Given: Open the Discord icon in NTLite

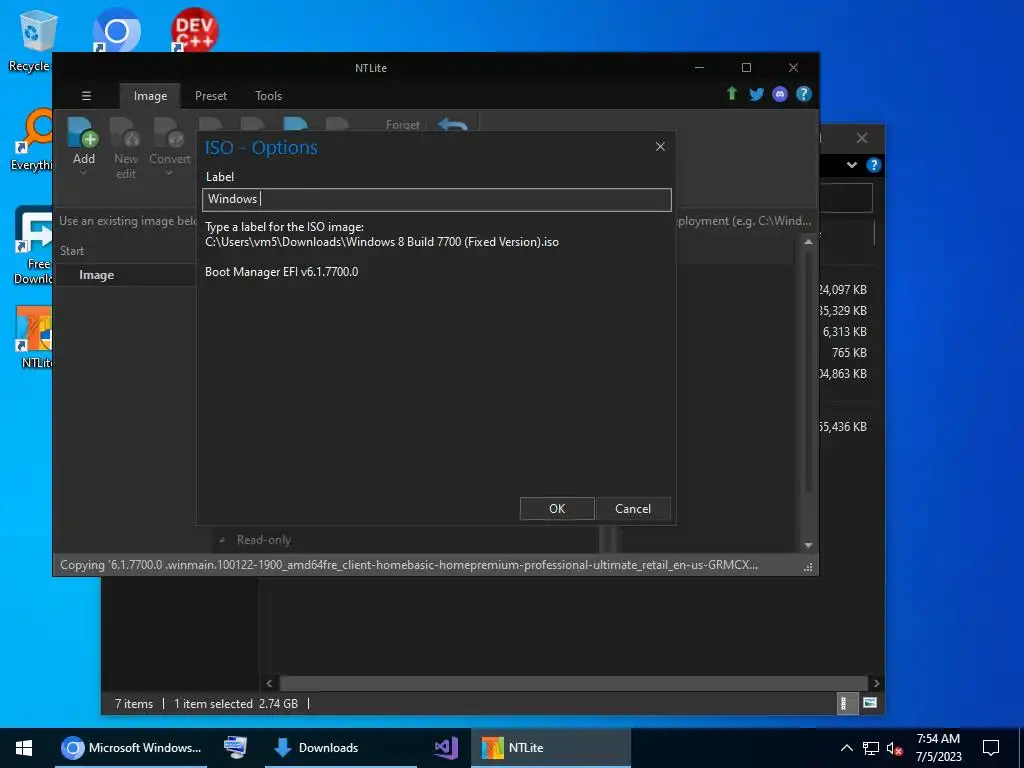Looking at the screenshot, I should 780,94.
